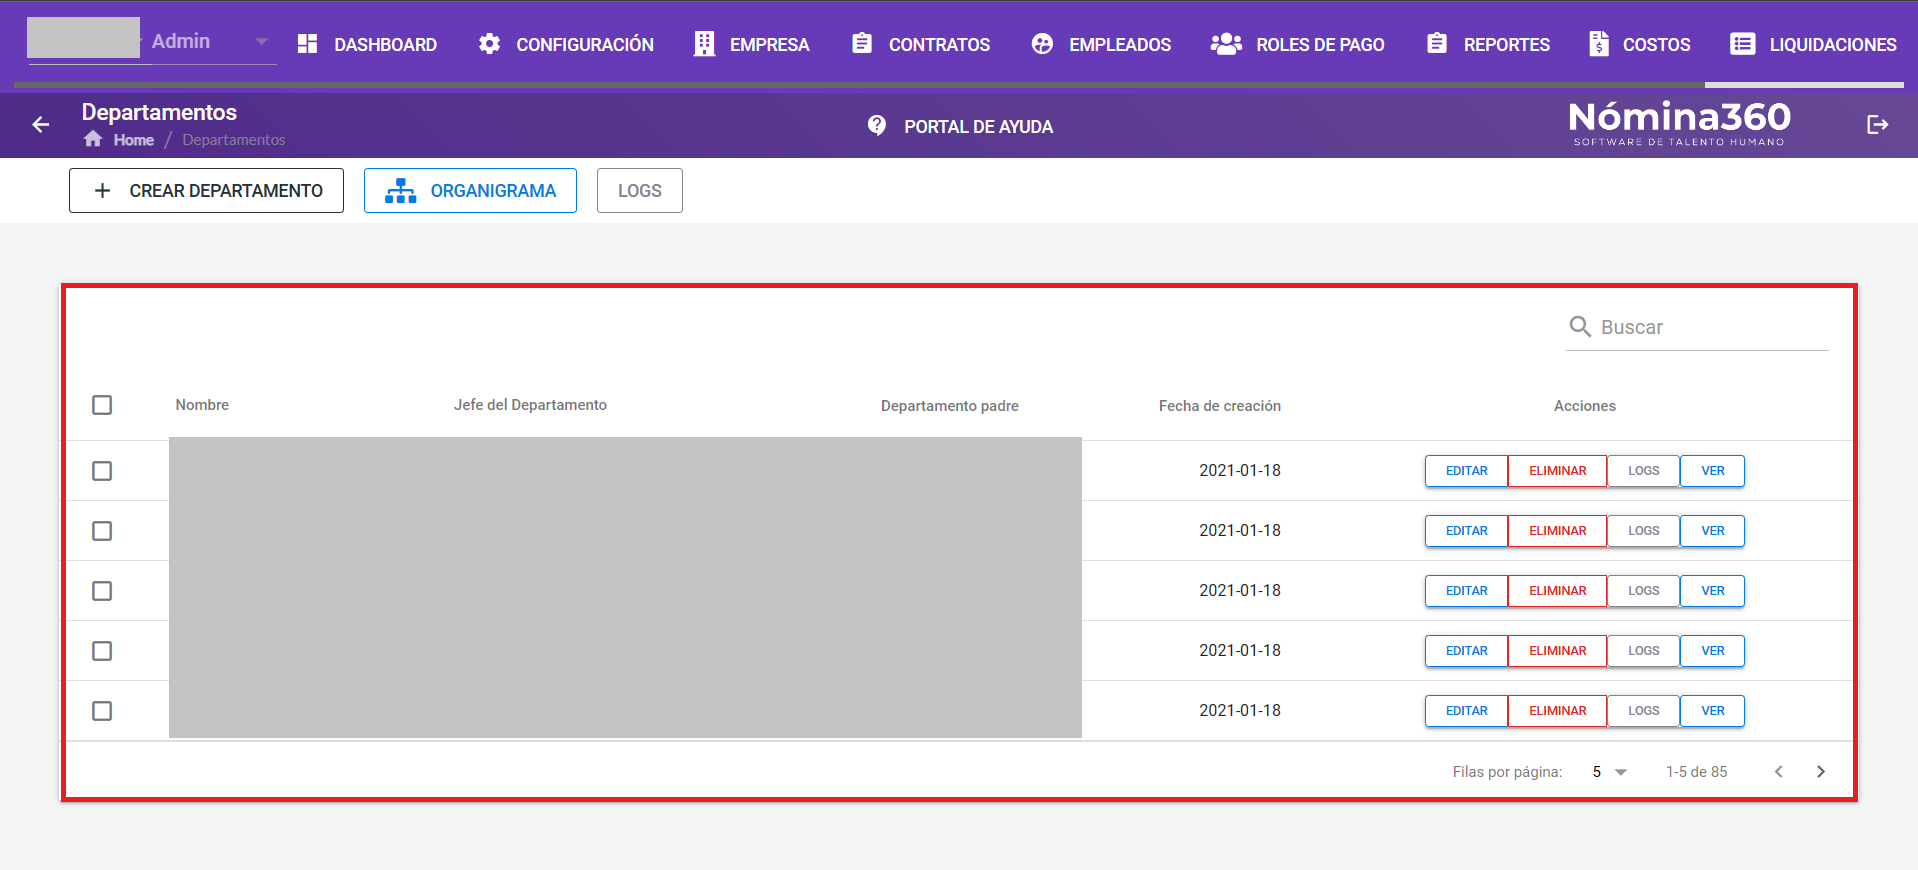Click the help question mark icon

[877, 126]
